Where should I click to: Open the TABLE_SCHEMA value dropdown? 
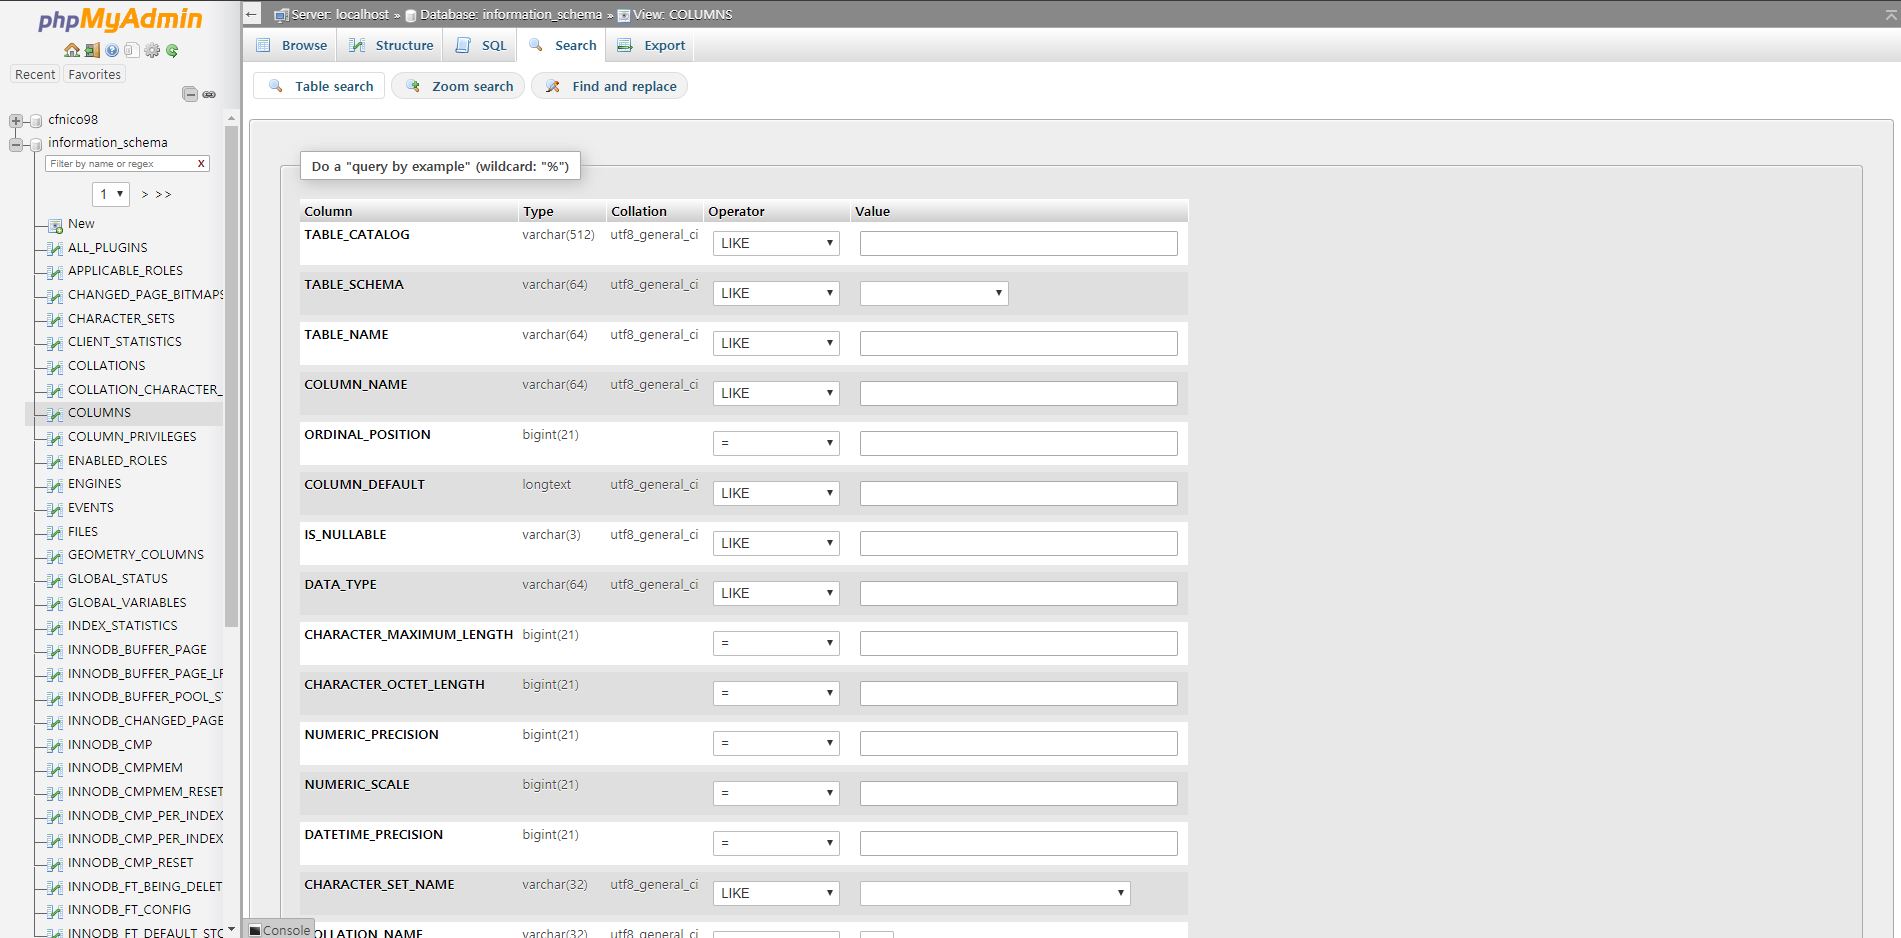933,293
